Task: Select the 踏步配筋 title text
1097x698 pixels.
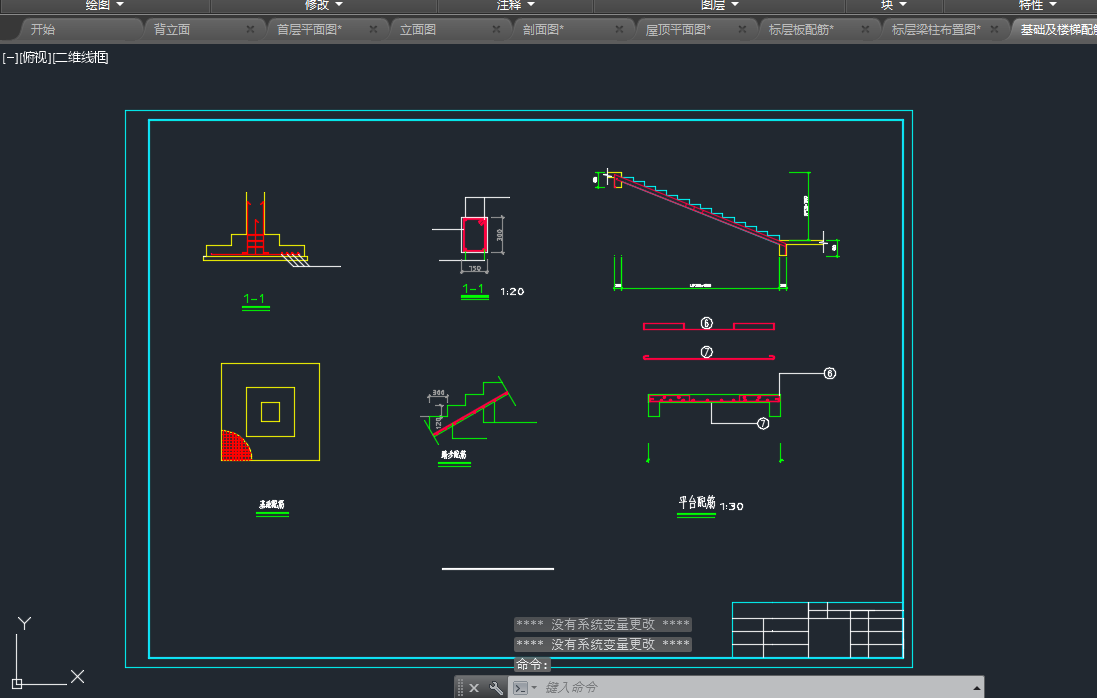Action: click(x=454, y=455)
